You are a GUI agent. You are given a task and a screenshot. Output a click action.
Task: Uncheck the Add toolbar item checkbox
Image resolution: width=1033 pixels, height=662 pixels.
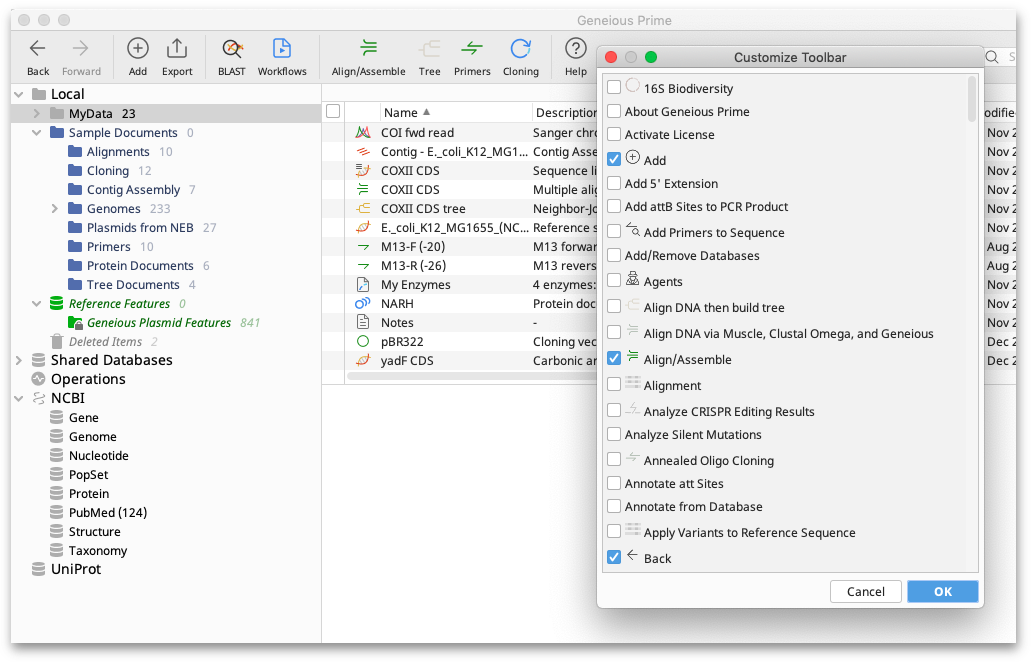pyautogui.click(x=613, y=159)
